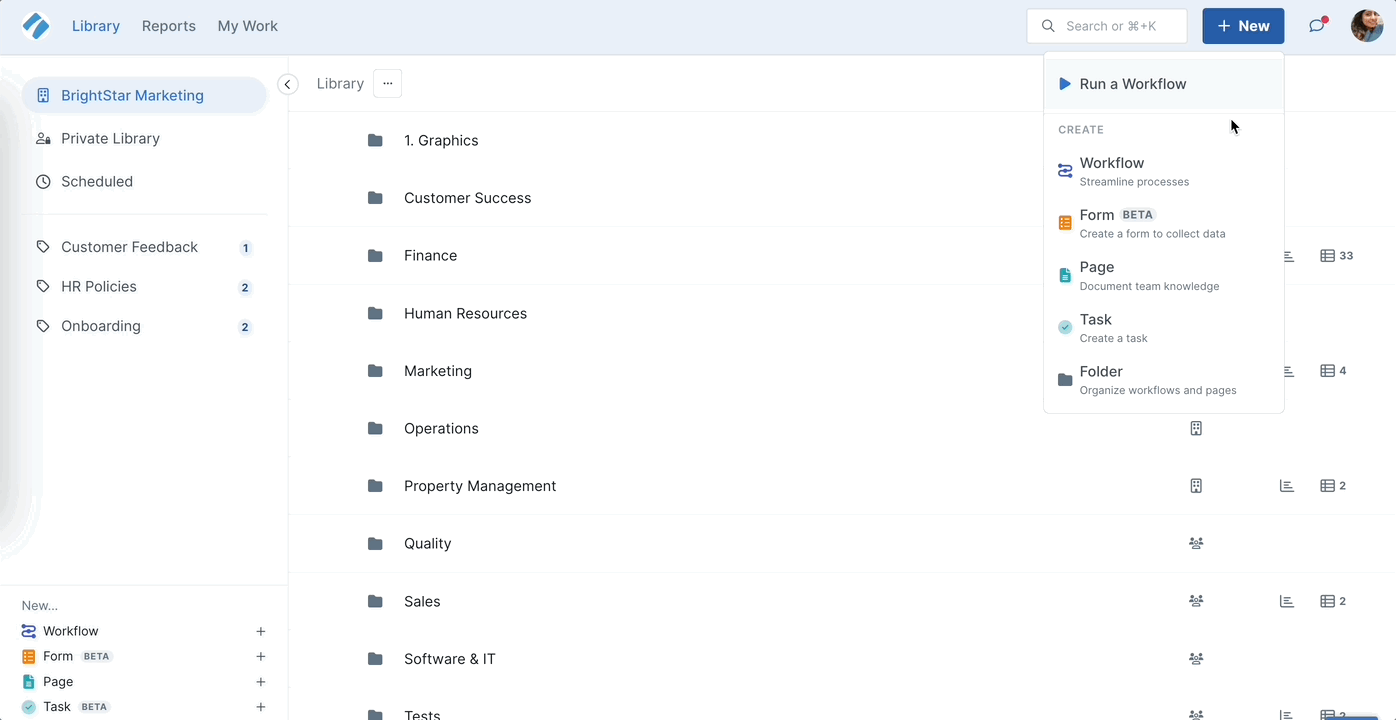Open the Sales folder
The image size is (1396, 720).
pos(422,601)
